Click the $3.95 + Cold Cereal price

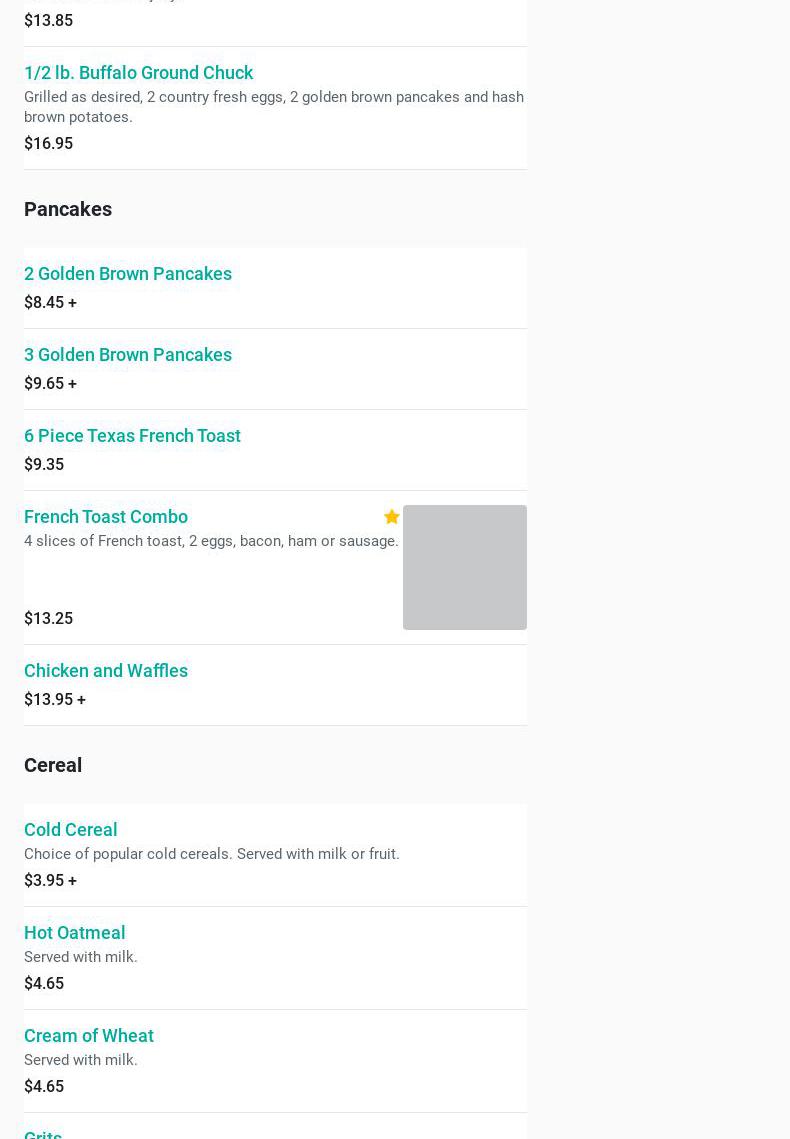pos(50,880)
